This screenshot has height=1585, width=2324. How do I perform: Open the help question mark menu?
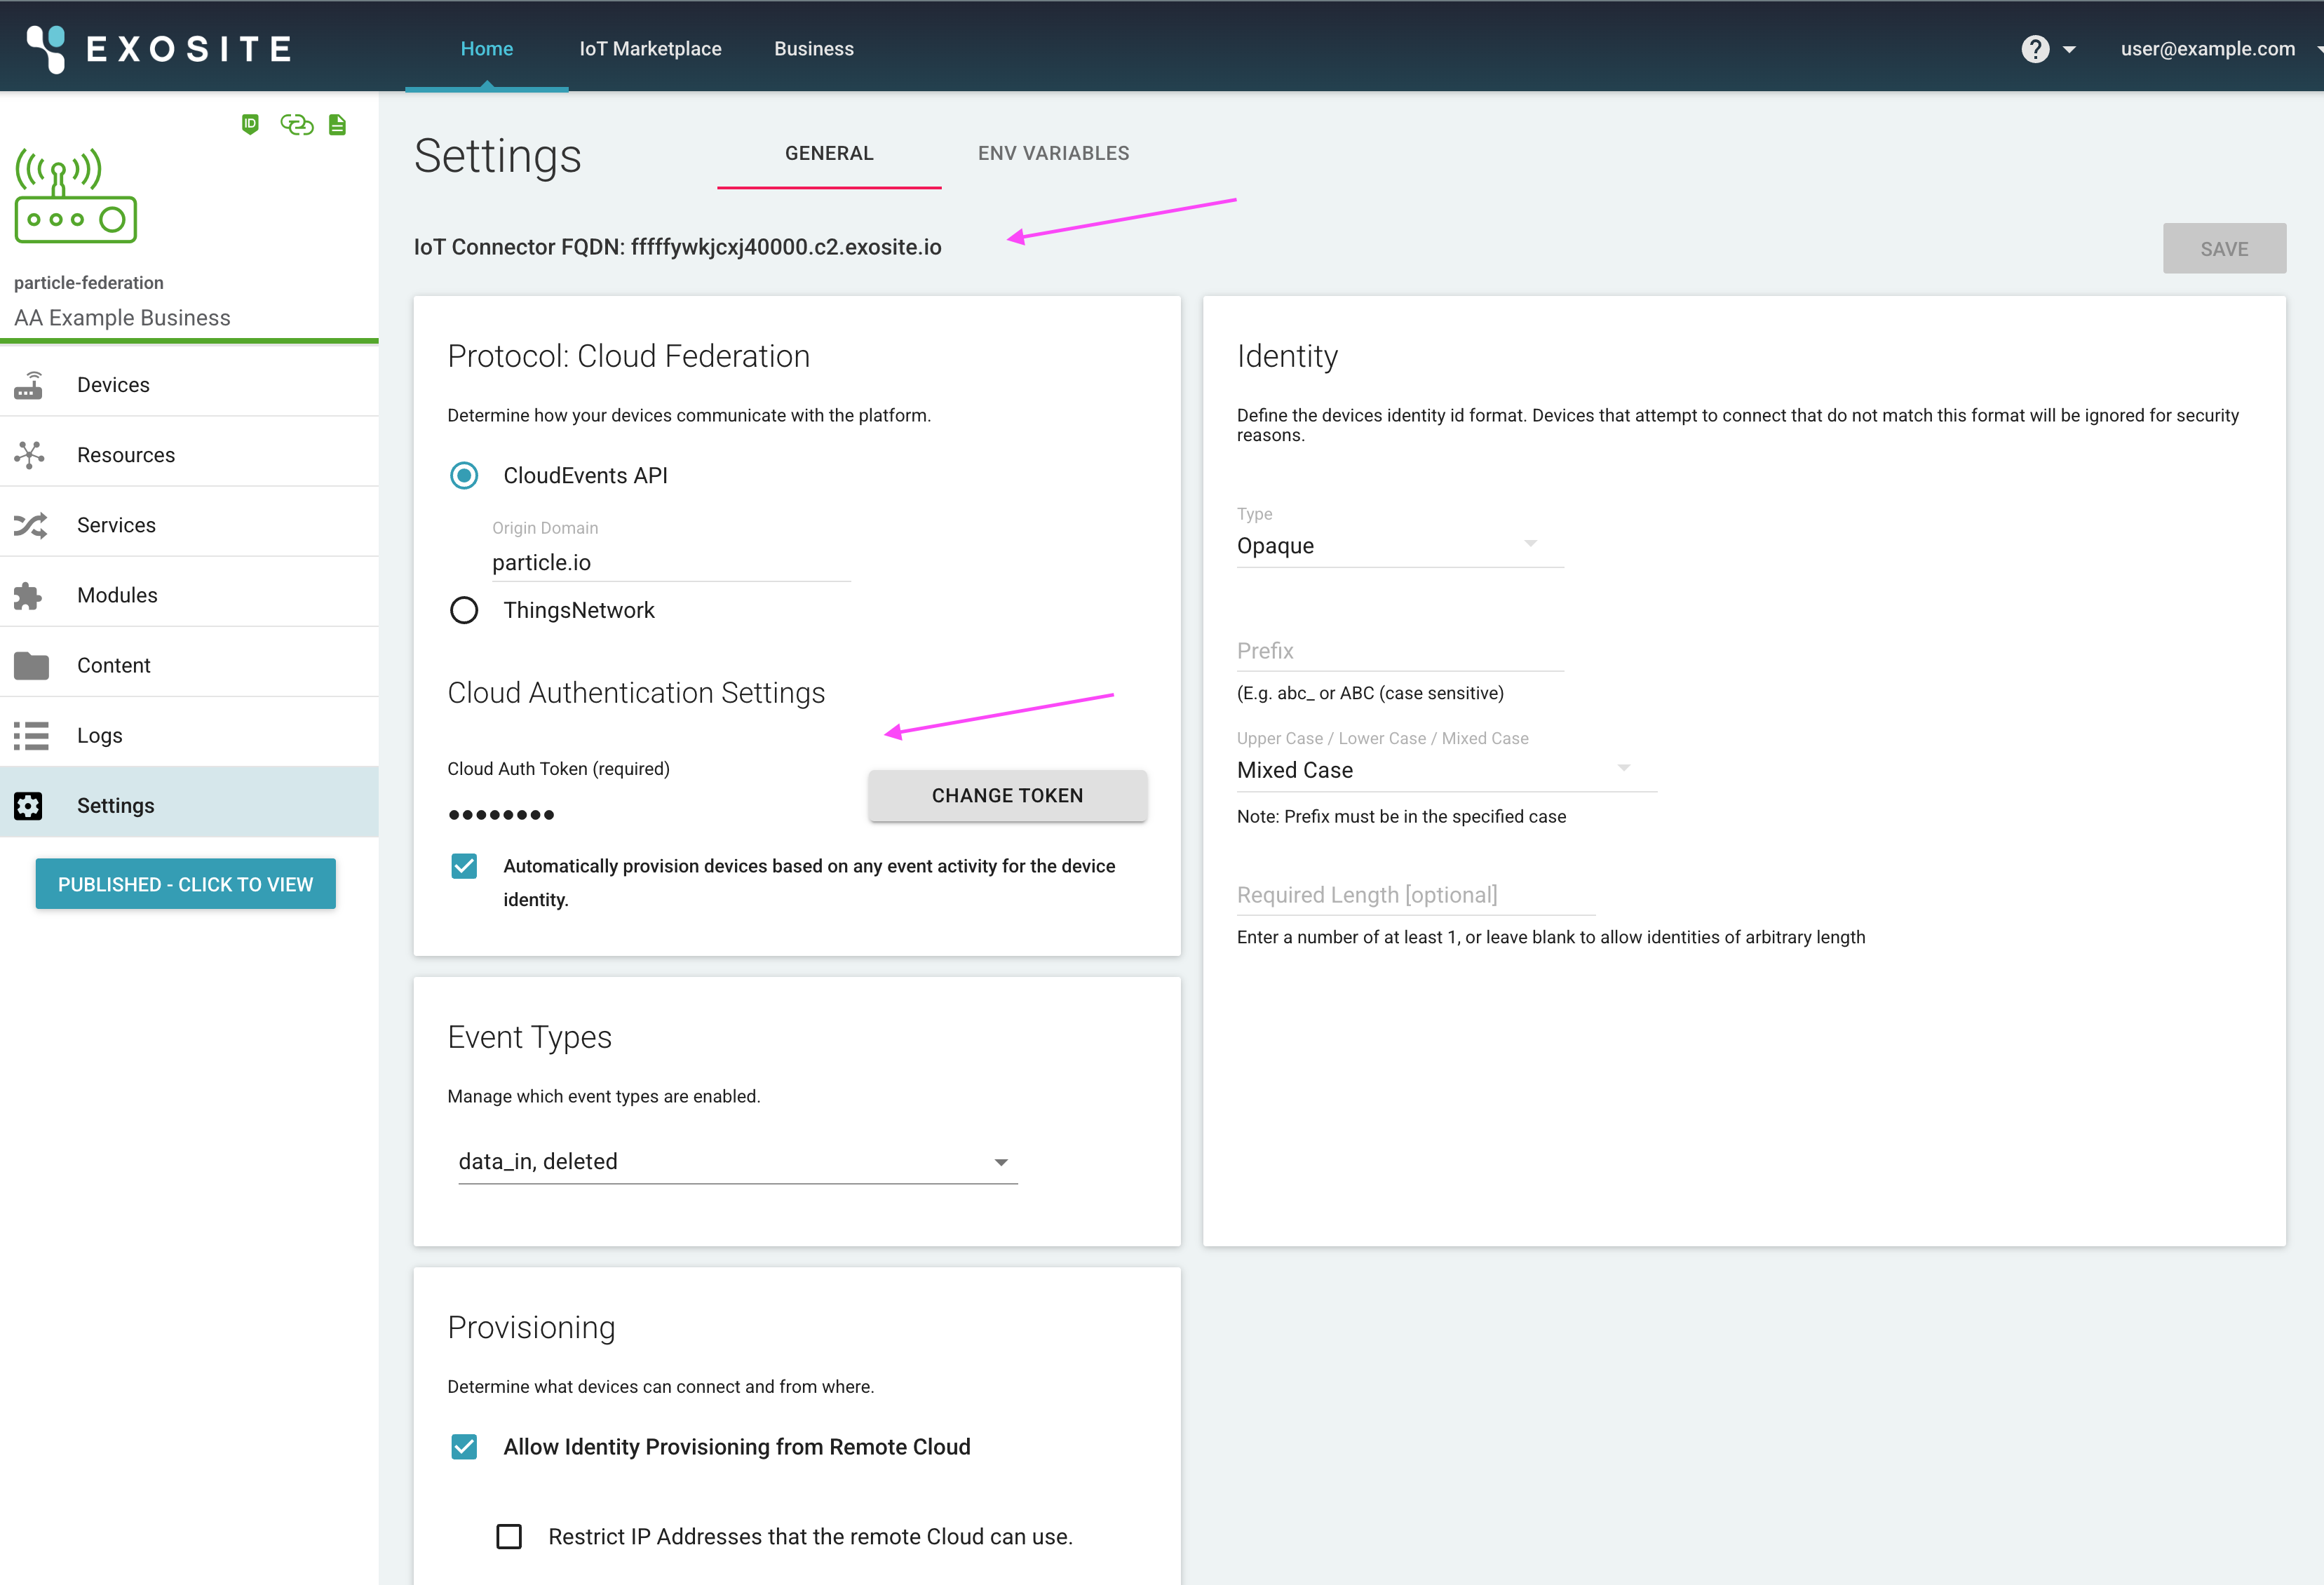click(x=2036, y=48)
